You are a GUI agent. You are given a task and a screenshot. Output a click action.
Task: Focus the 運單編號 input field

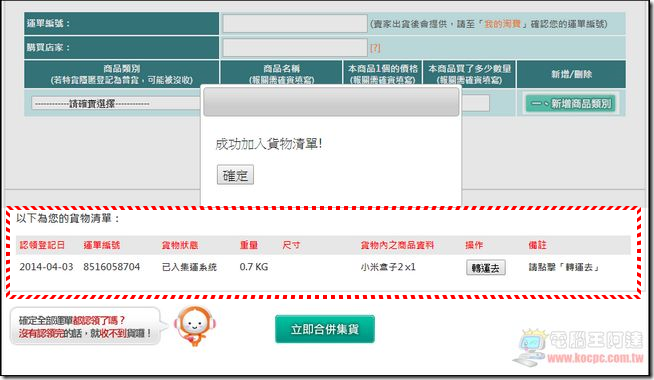click(x=295, y=23)
